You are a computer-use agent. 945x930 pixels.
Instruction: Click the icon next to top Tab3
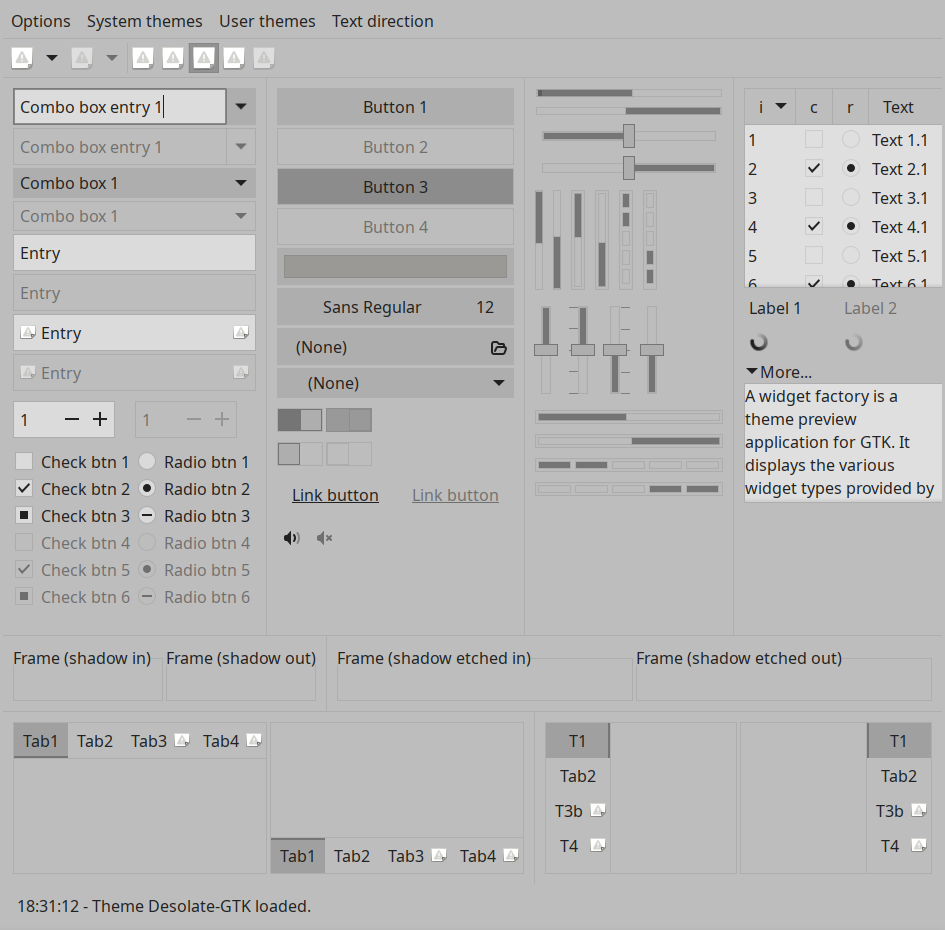coord(182,740)
